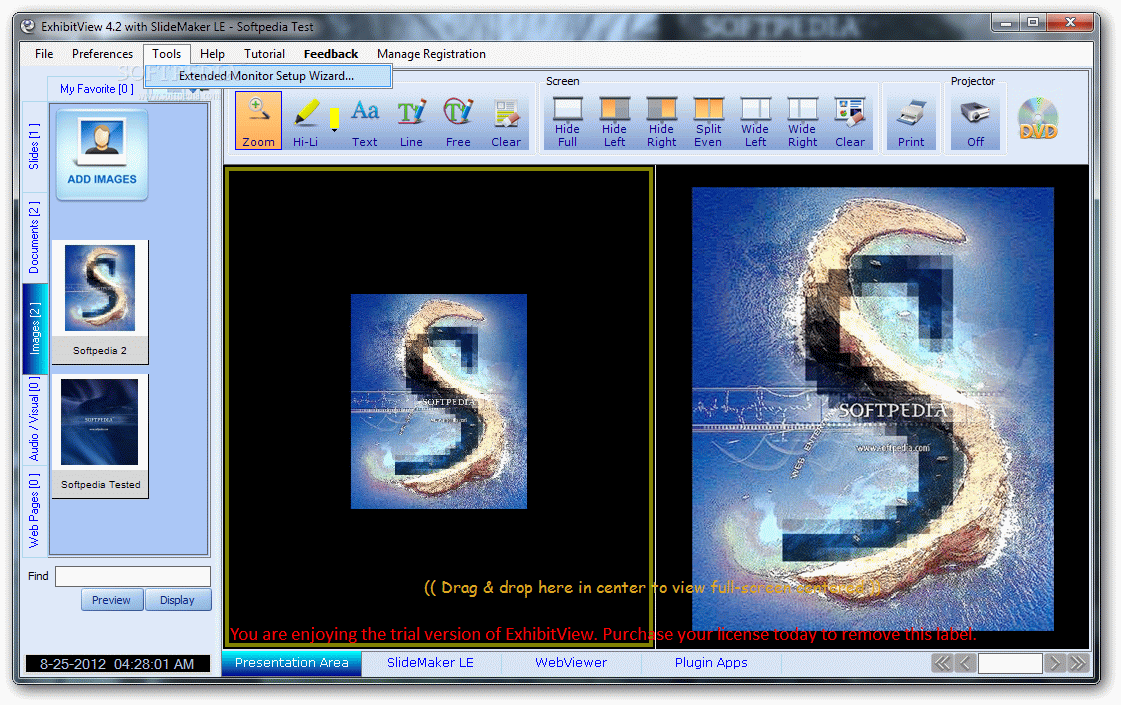The height and width of the screenshot is (705, 1121).
Task: Click the right presentation image
Action: coord(873,409)
